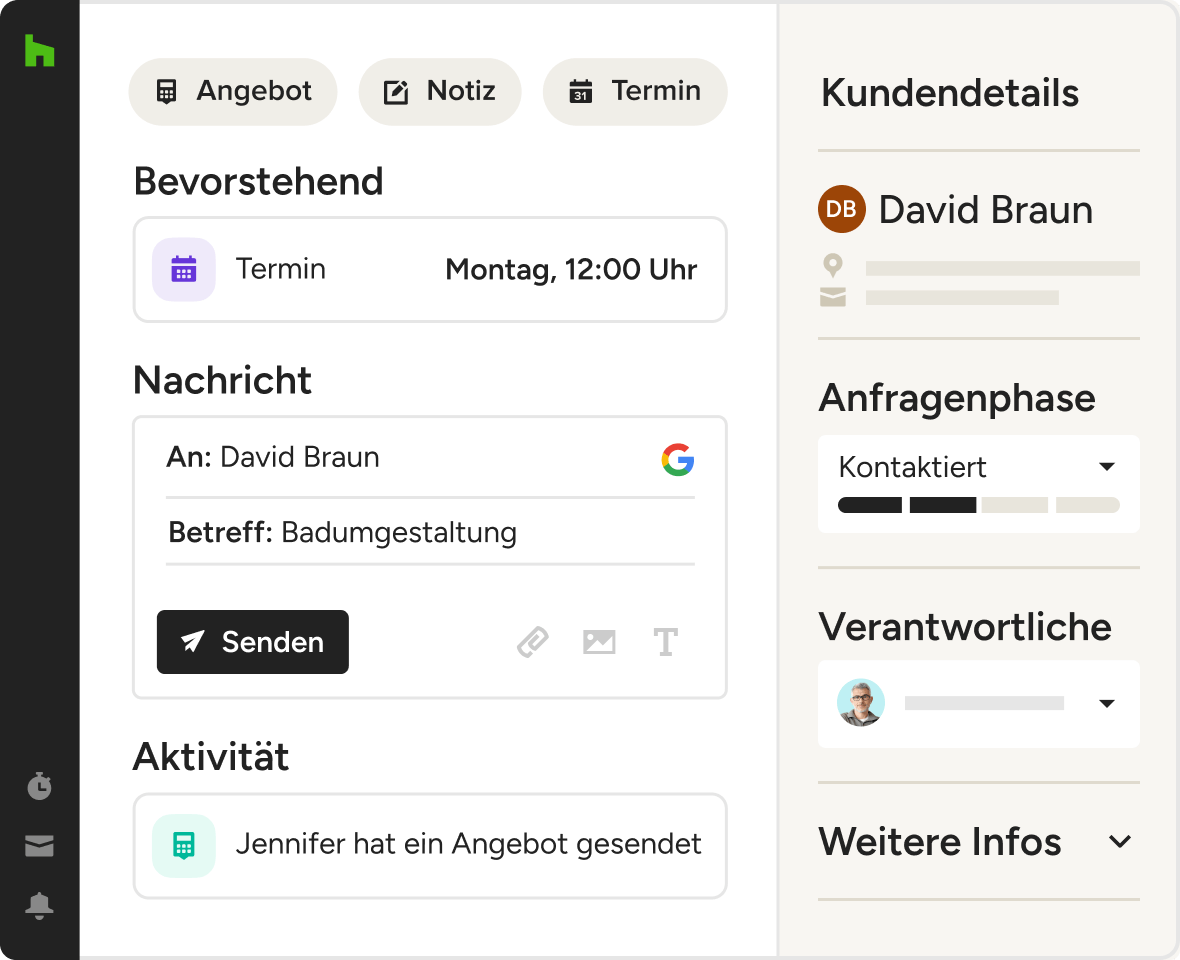Click the Houzz logo in sidebar
The height and width of the screenshot is (960, 1180).
click(x=39, y=50)
